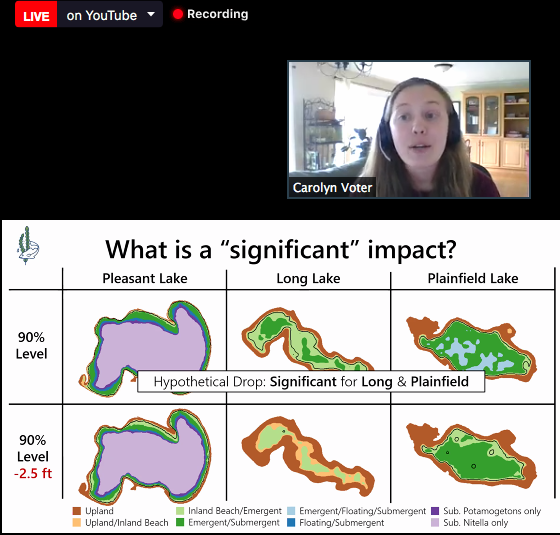Click the 'Carolyn Voter' name label

point(332,187)
